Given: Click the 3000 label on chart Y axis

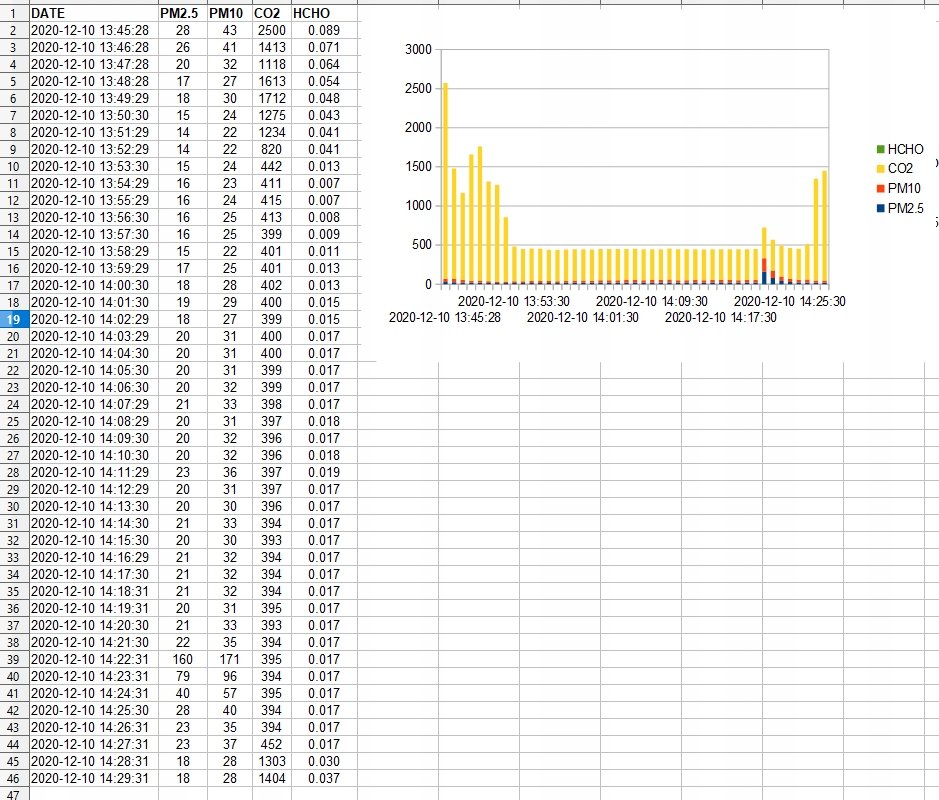Looking at the screenshot, I should (420, 50).
